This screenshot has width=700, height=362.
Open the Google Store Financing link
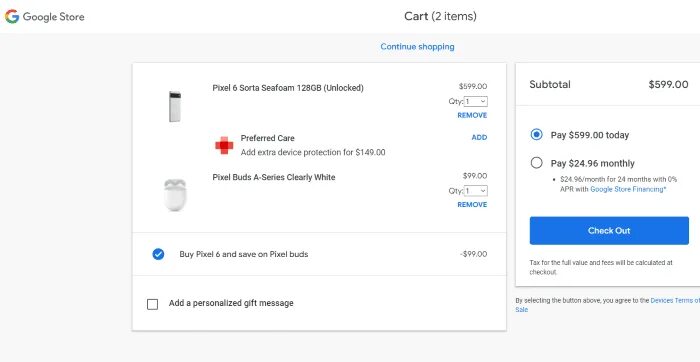pyautogui.click(x=628, y=189)
